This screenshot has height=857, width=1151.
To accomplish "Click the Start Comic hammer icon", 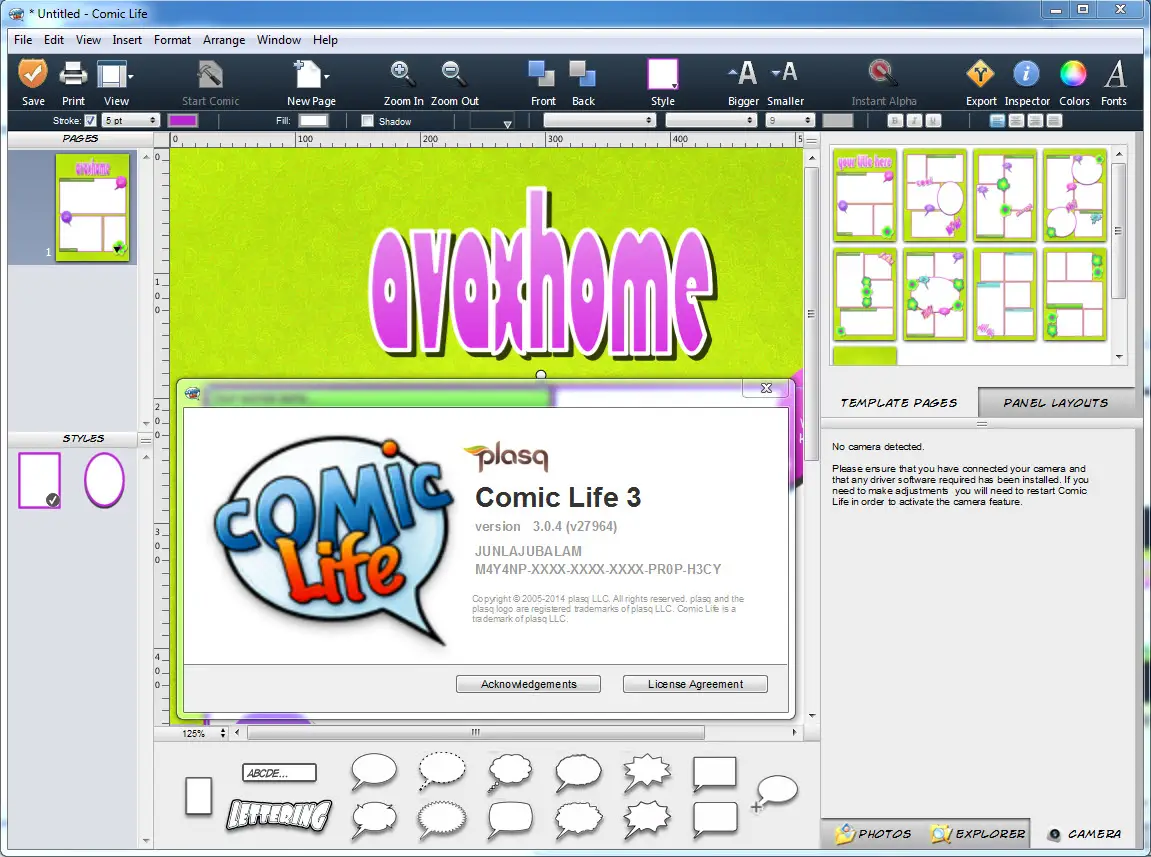I will click(x=210, y=75).
